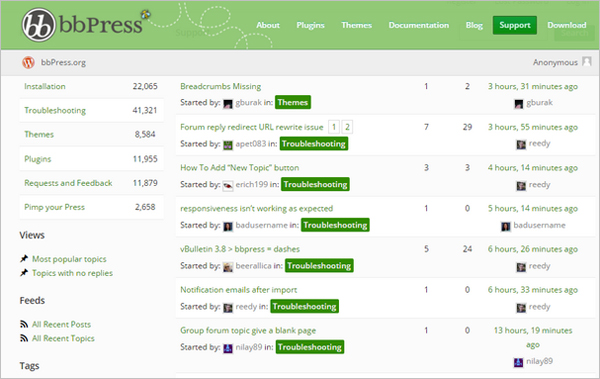Image resolution: width=600 pixels, height=379 pixels.
Task: Click the pin icon beside Topics with no replies
Action: 24,273
